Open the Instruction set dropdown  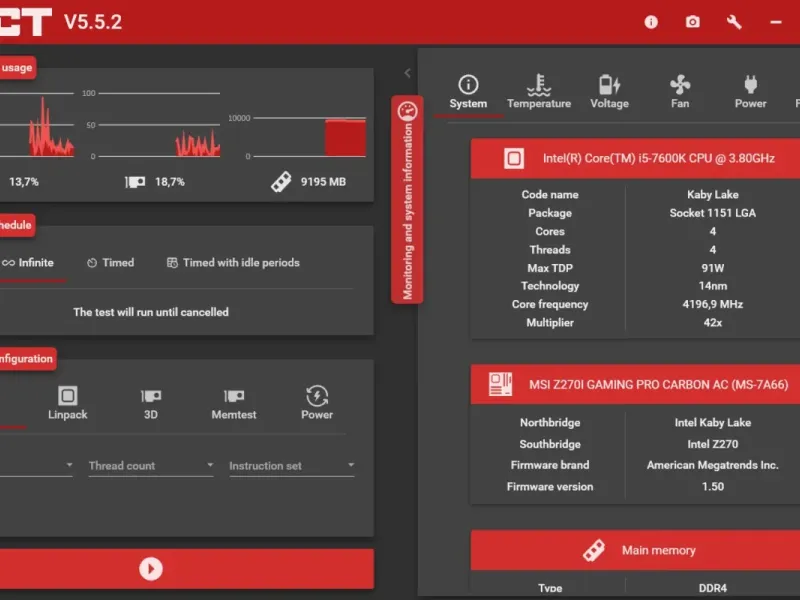(292, 466)
